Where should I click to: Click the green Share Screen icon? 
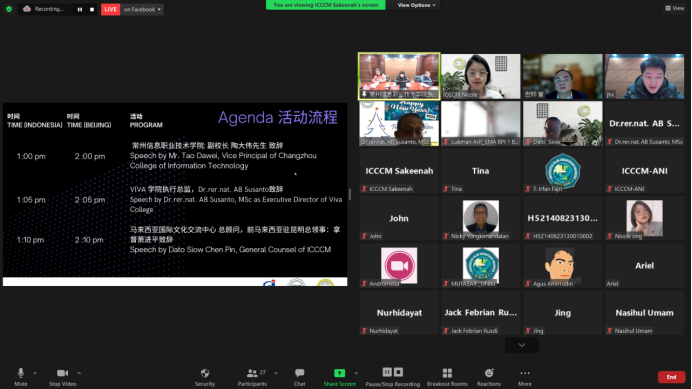pyautogui.click(x=339, y=373)
